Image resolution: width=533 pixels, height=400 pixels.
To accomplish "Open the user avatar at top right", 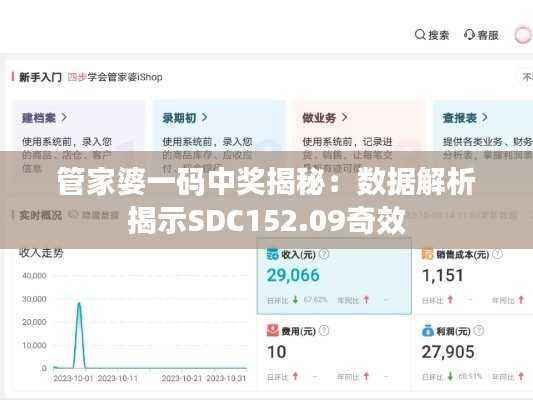I will point(523,35).
